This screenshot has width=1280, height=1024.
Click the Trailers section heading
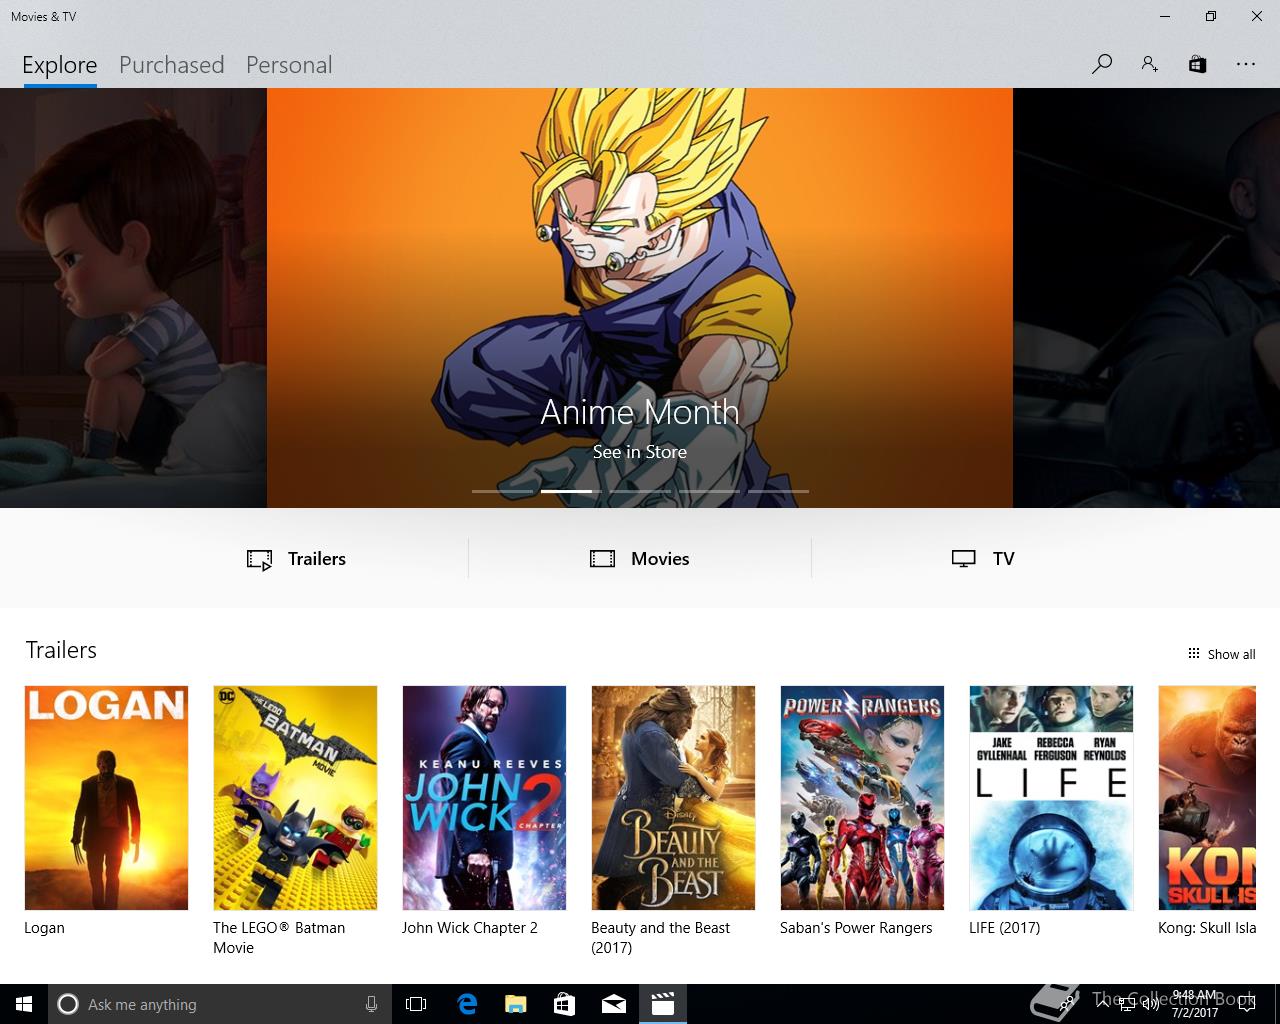(61, 650)
